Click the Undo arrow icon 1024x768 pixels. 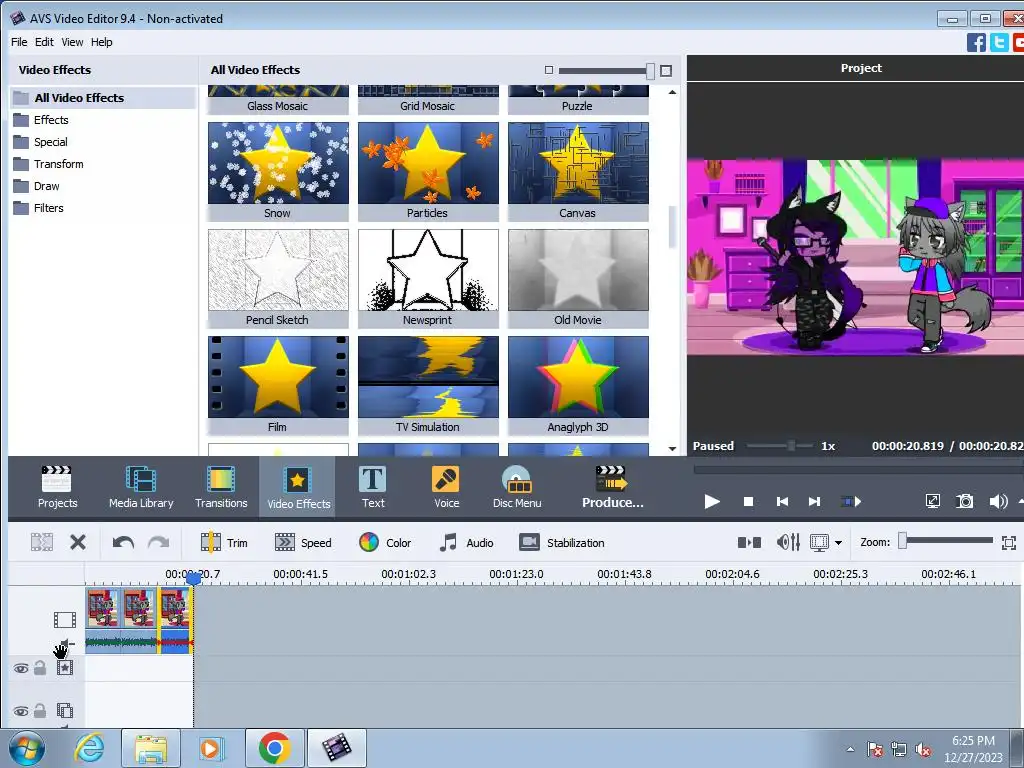(x=123, y=543)
